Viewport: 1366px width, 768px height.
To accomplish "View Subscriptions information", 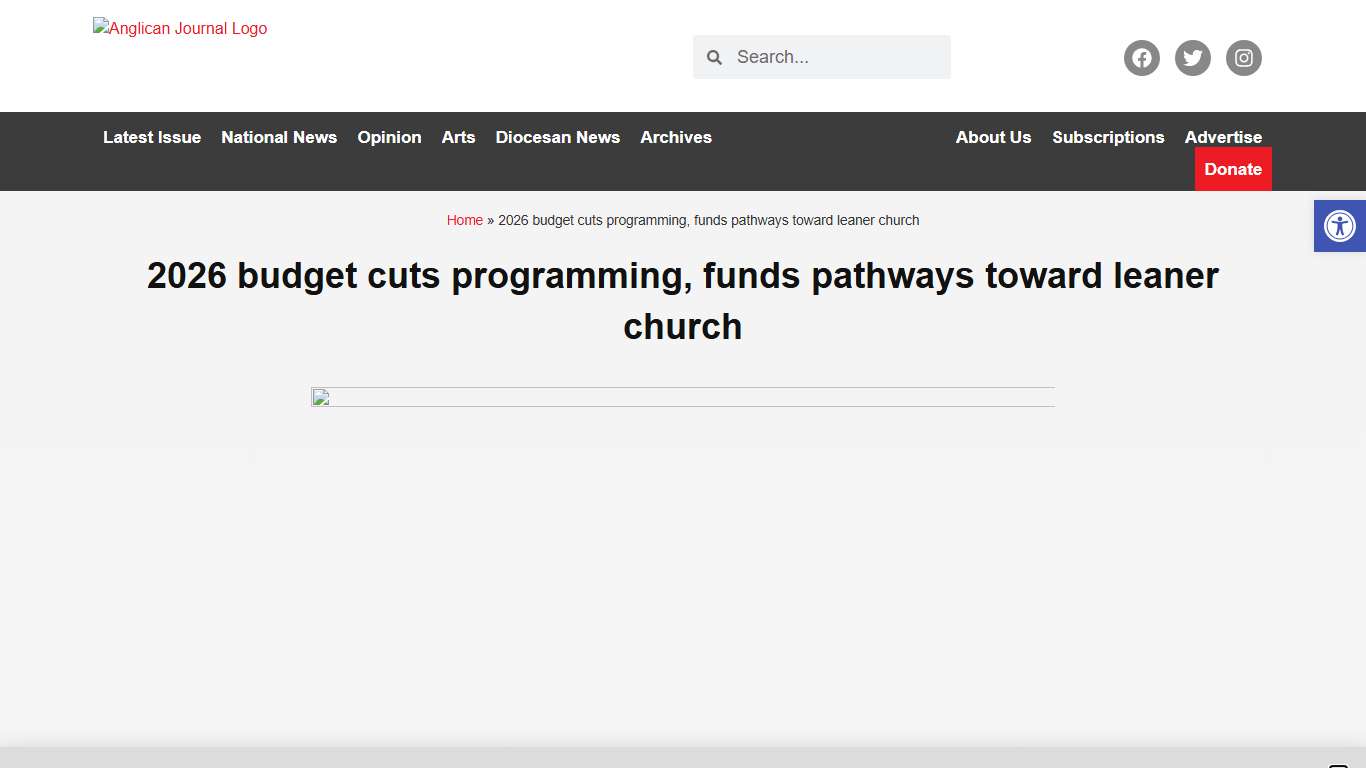I will [x=1108, y=137].
